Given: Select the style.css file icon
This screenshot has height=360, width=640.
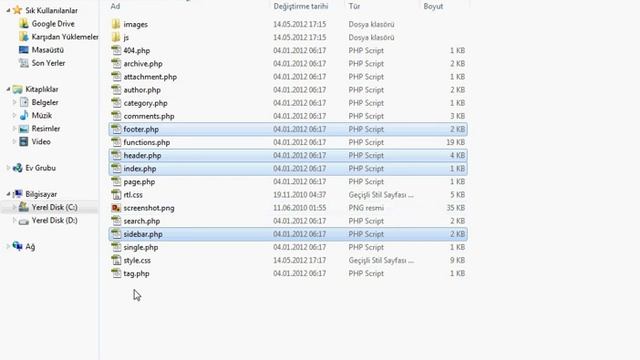Looking at the screenshot, I should 116,260.
